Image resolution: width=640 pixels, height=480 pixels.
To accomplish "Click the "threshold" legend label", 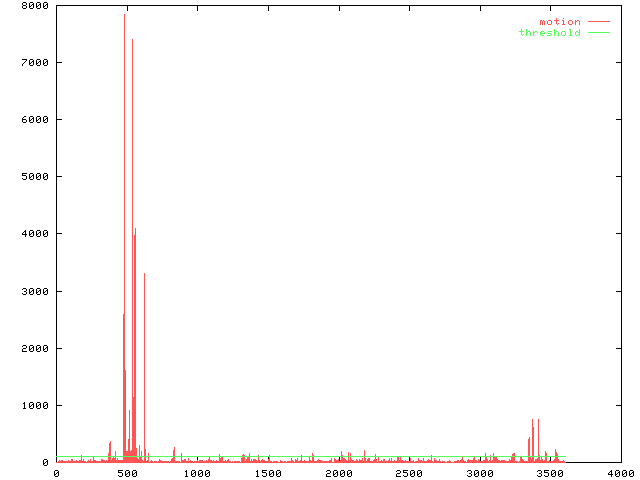I will pyautogui.click(x=549, y=33).
